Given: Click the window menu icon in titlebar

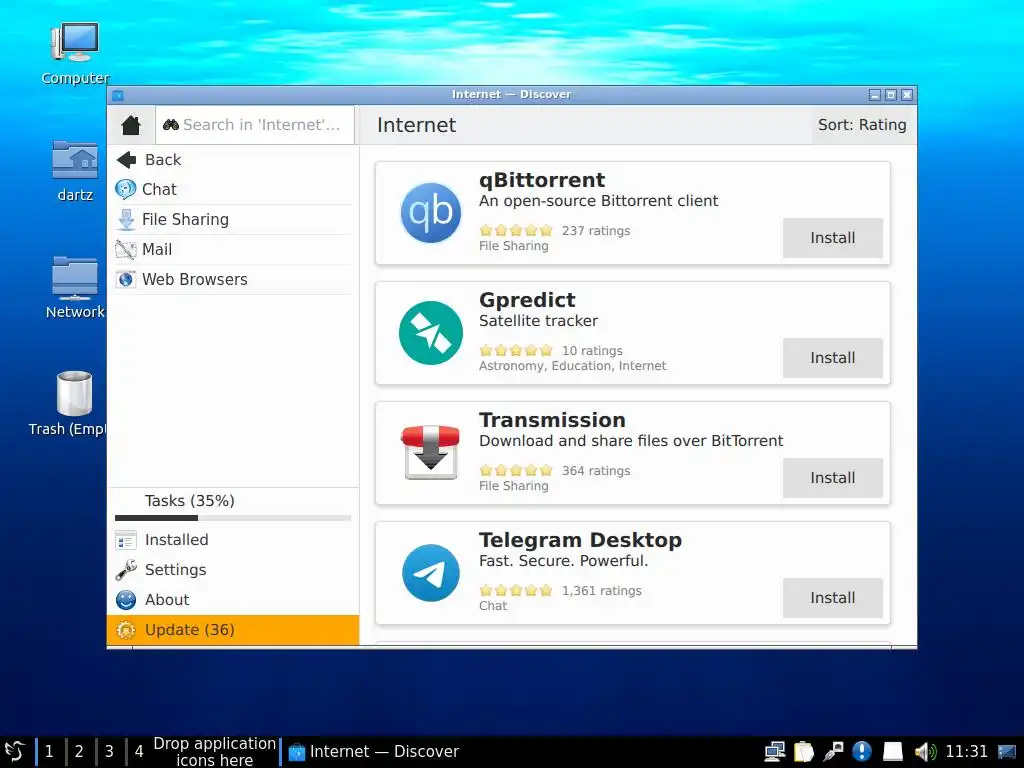Looking at the screenshot, I should [118, 95].
